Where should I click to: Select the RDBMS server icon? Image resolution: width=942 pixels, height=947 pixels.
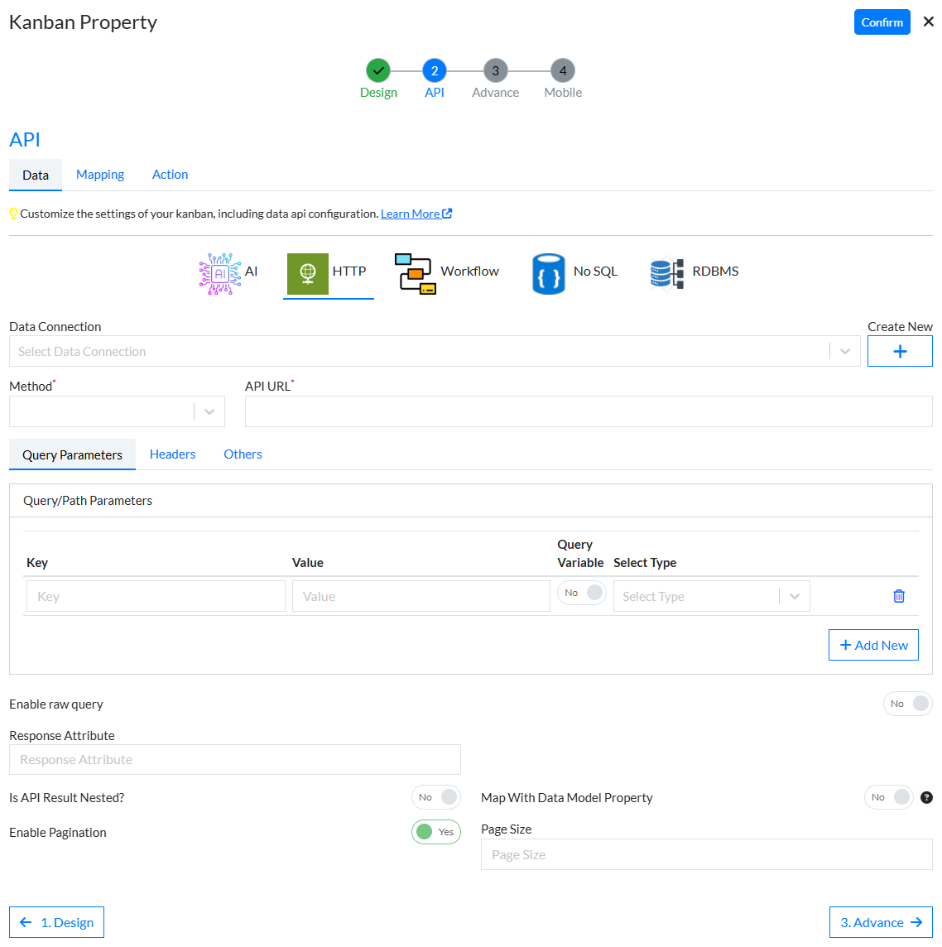click(x=667, y=274)
